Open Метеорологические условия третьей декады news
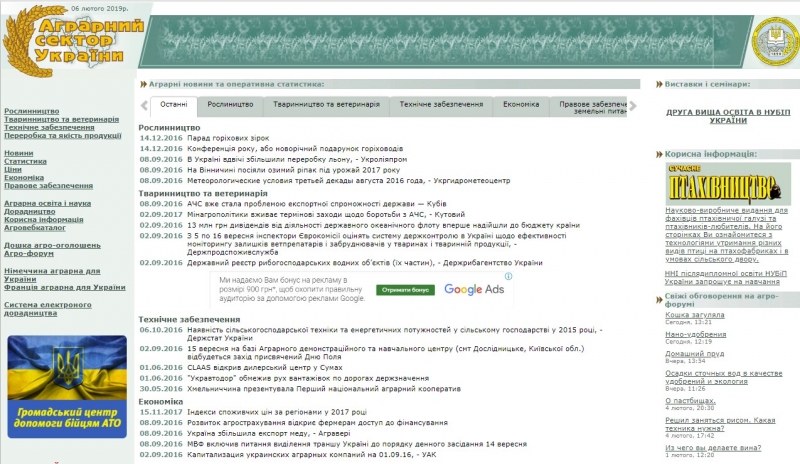This screenshot has height=464, width=800. coord(348,180)
